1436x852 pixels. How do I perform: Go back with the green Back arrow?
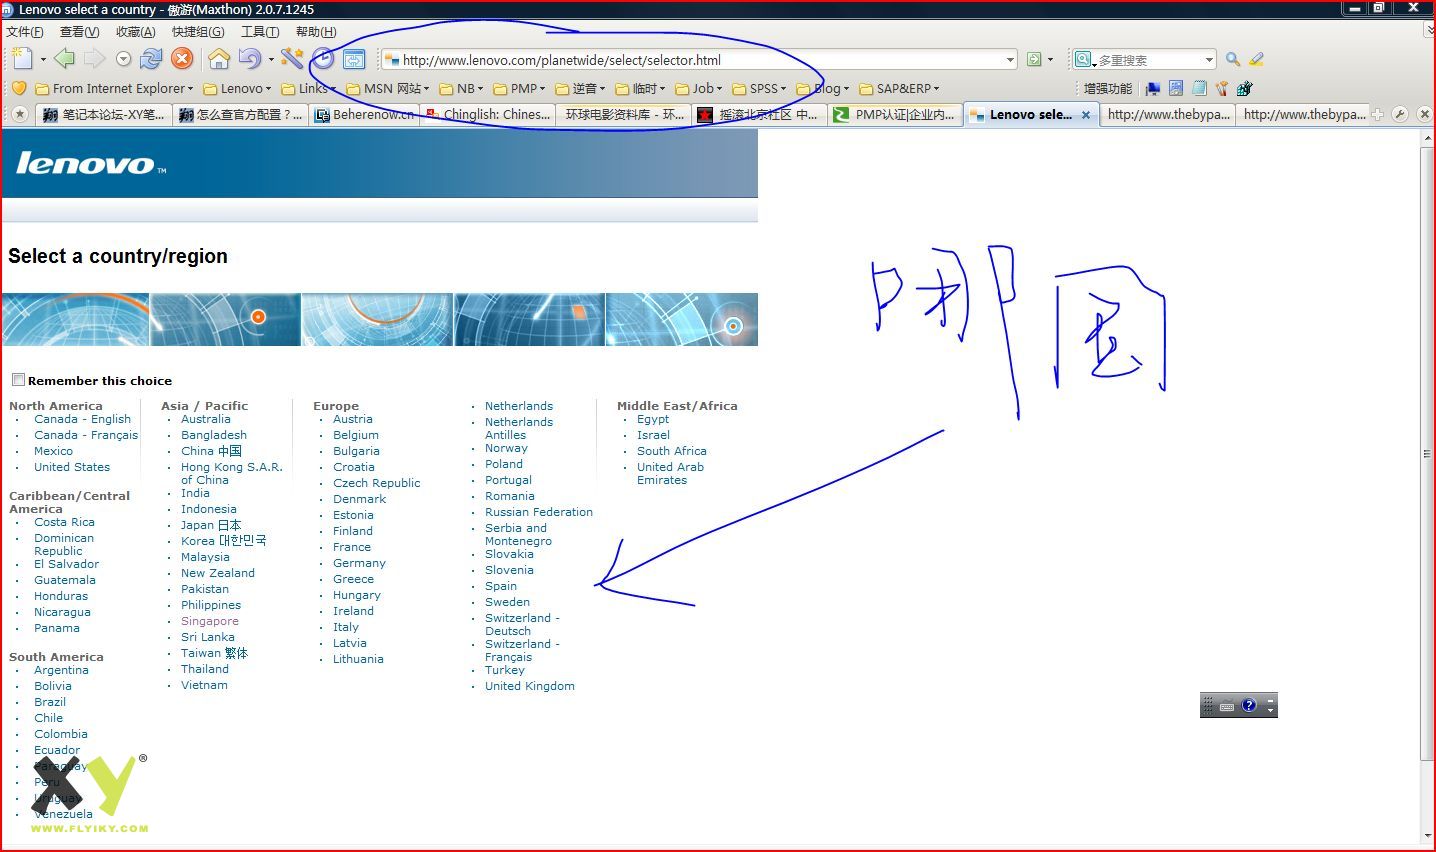click(x=64, y=59)
